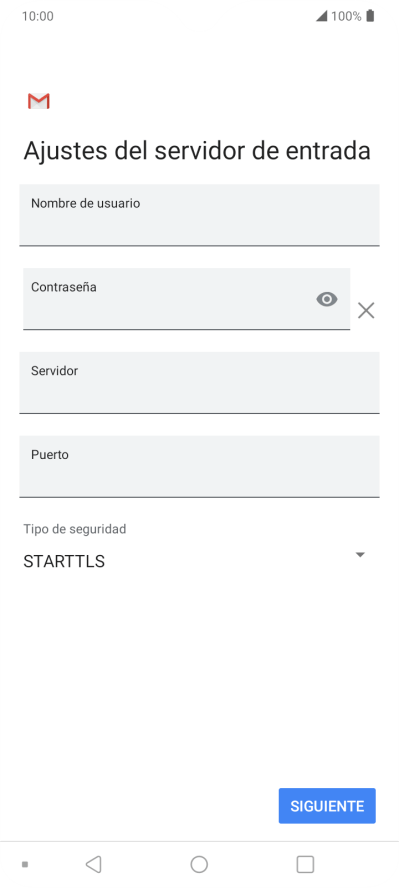399x888 pixels.
Task: Click the Gmail logo icon
Action: pos(38,101)
